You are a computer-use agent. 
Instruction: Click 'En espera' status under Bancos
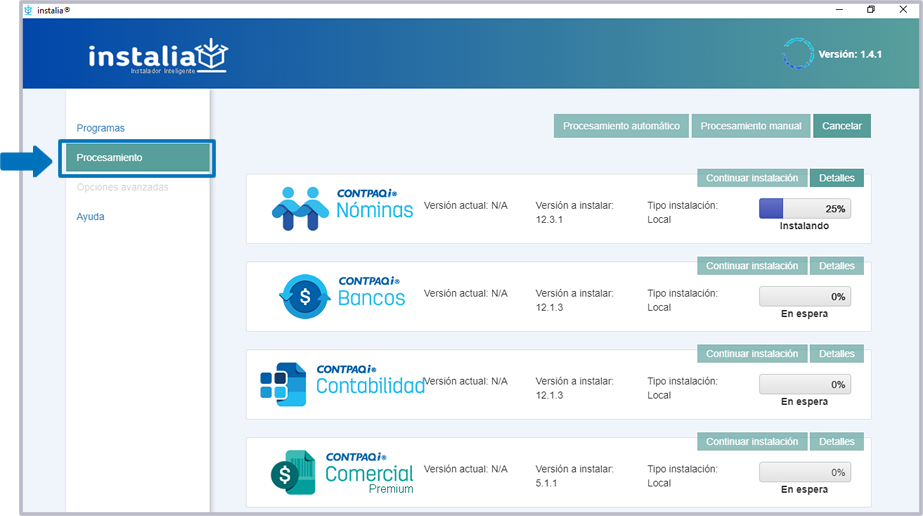click(804, 314)
